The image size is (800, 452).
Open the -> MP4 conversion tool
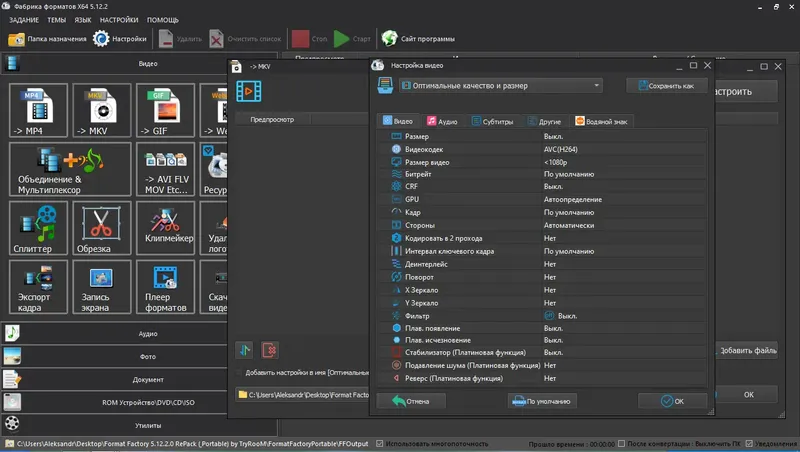[x=38, y=110]
